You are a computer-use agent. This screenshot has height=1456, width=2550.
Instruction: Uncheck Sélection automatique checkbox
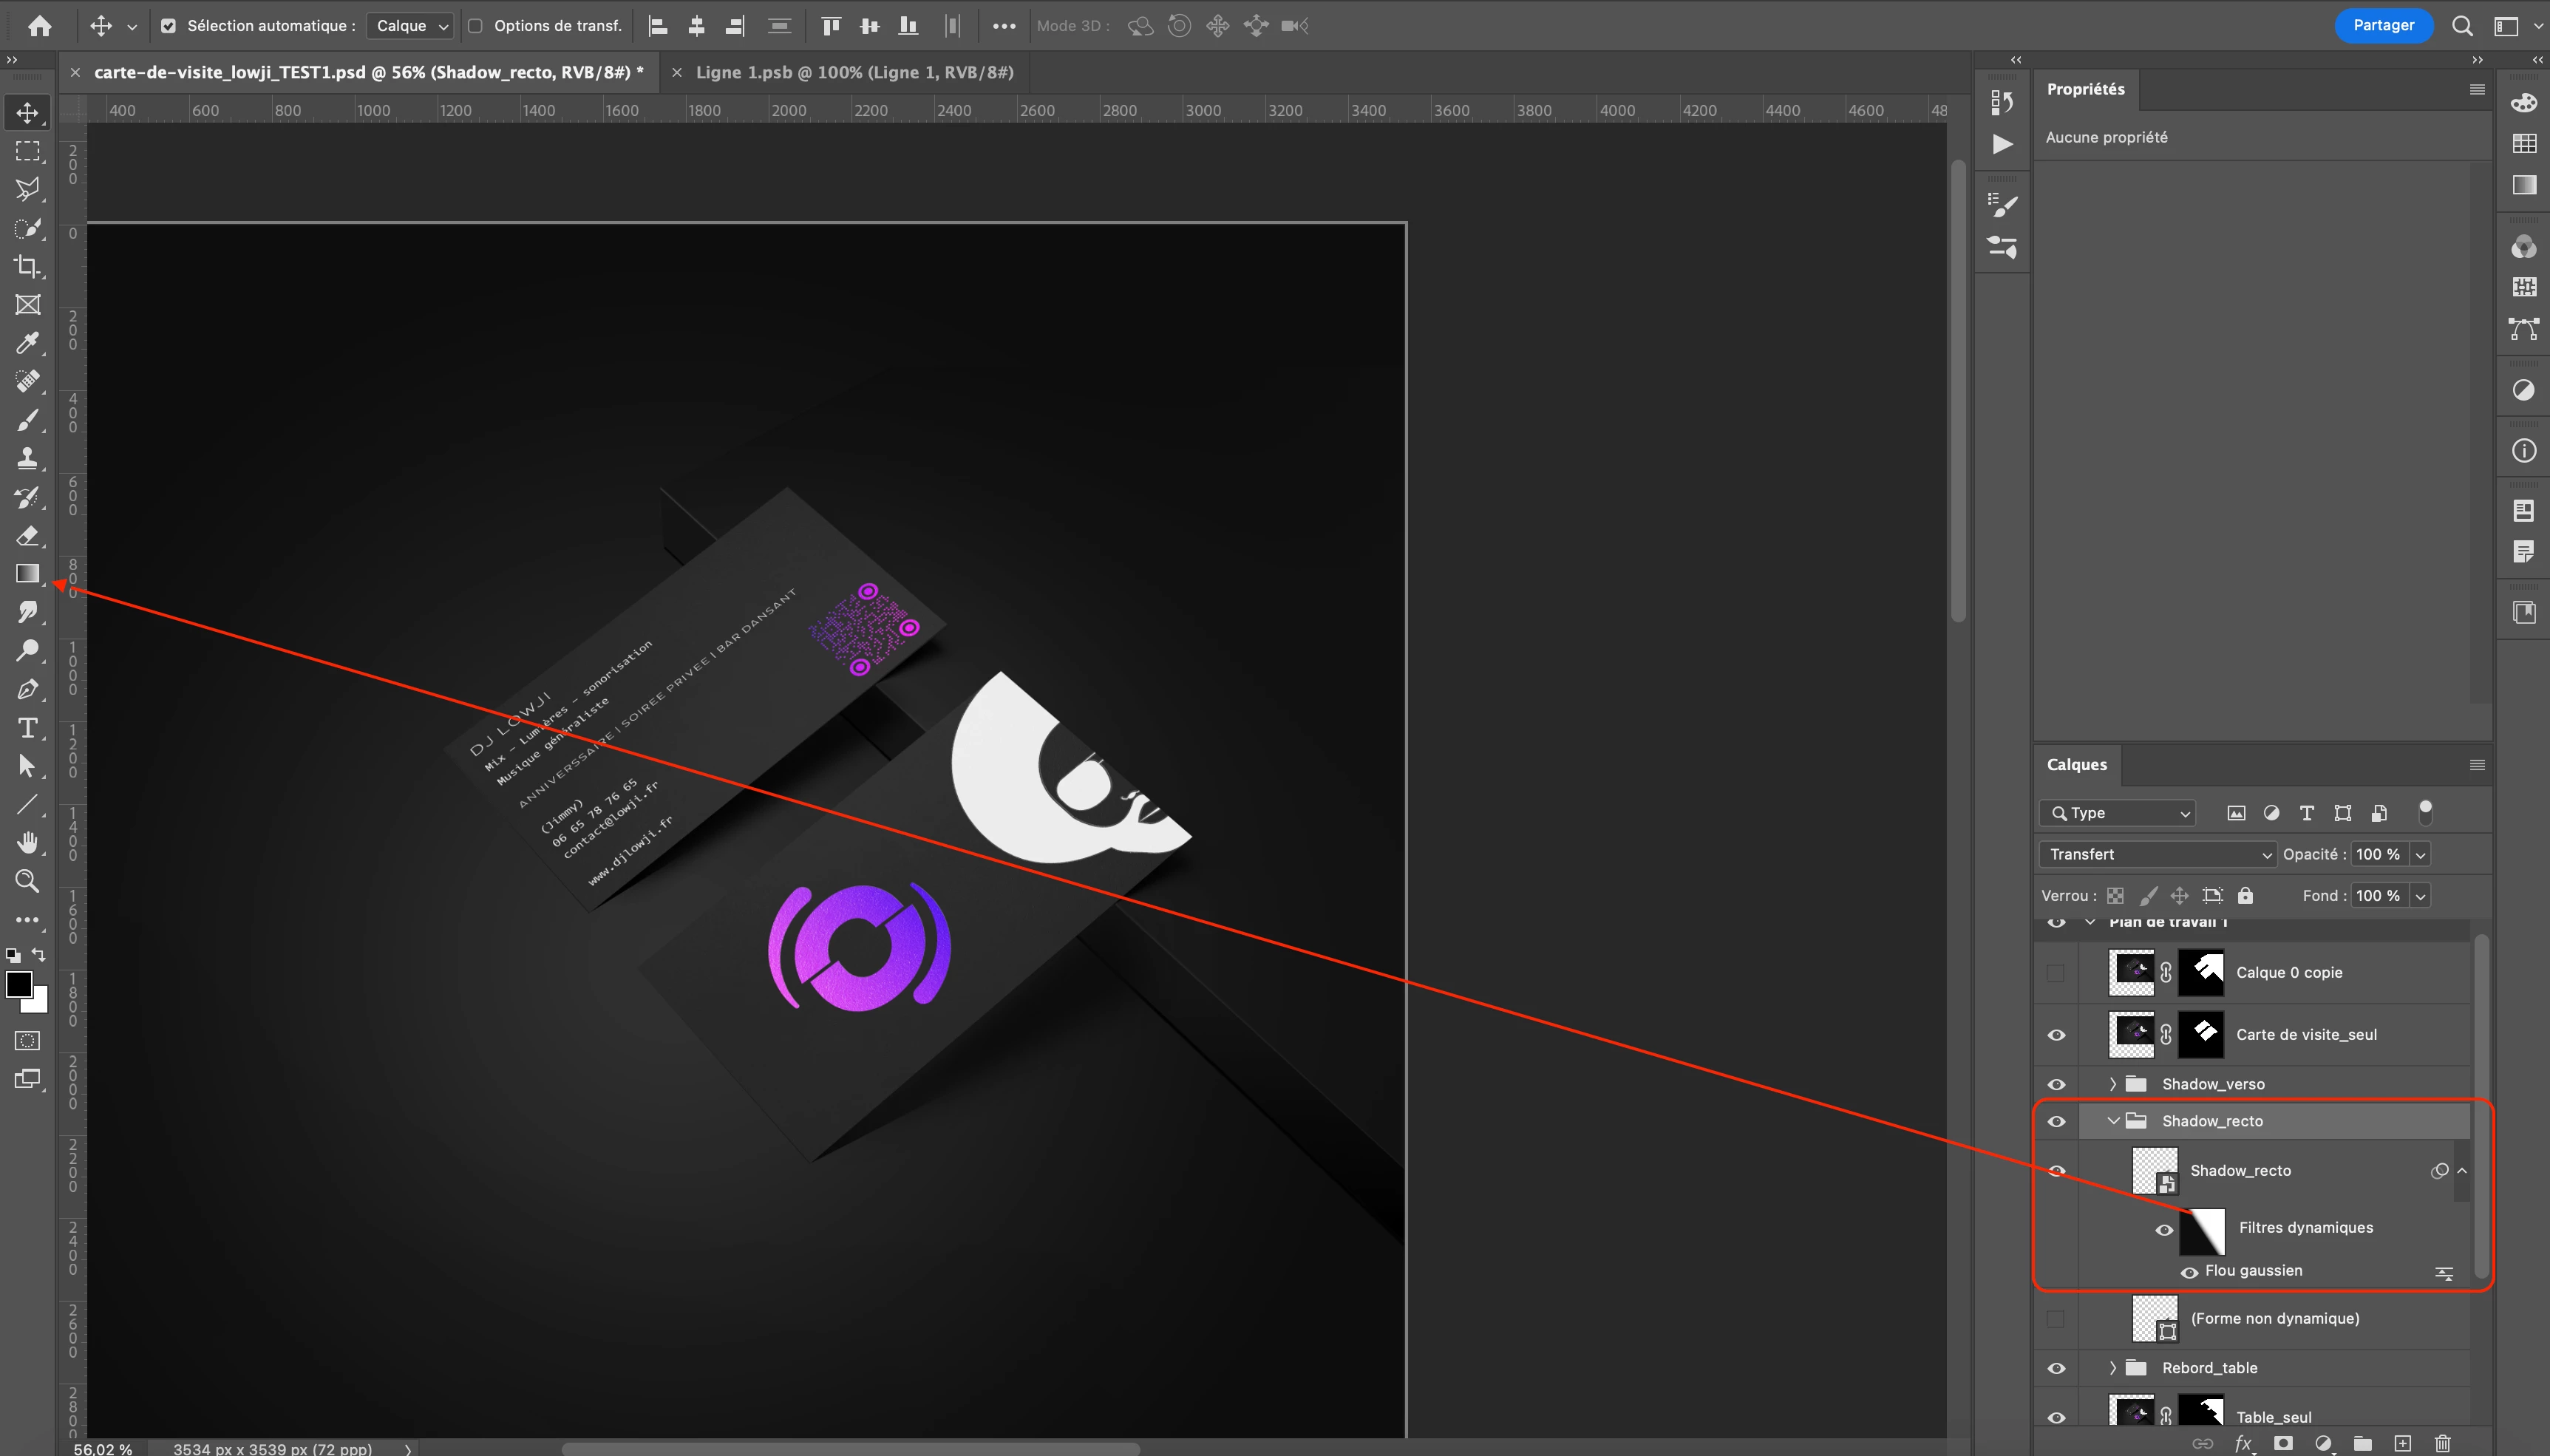pyautogui.click(x=168, y=26)
